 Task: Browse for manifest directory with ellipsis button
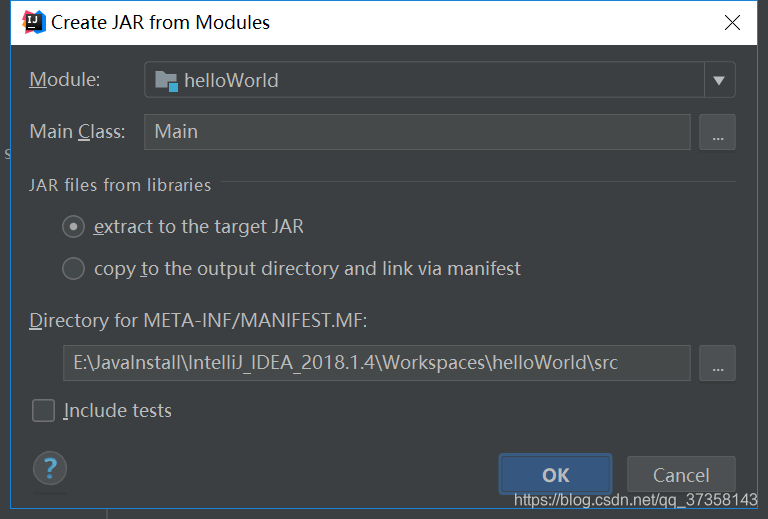(717, 363)
